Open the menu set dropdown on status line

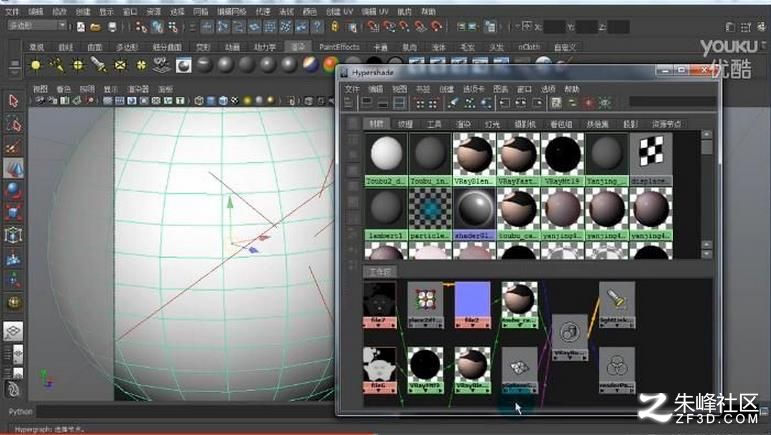(x=38, y=25)
